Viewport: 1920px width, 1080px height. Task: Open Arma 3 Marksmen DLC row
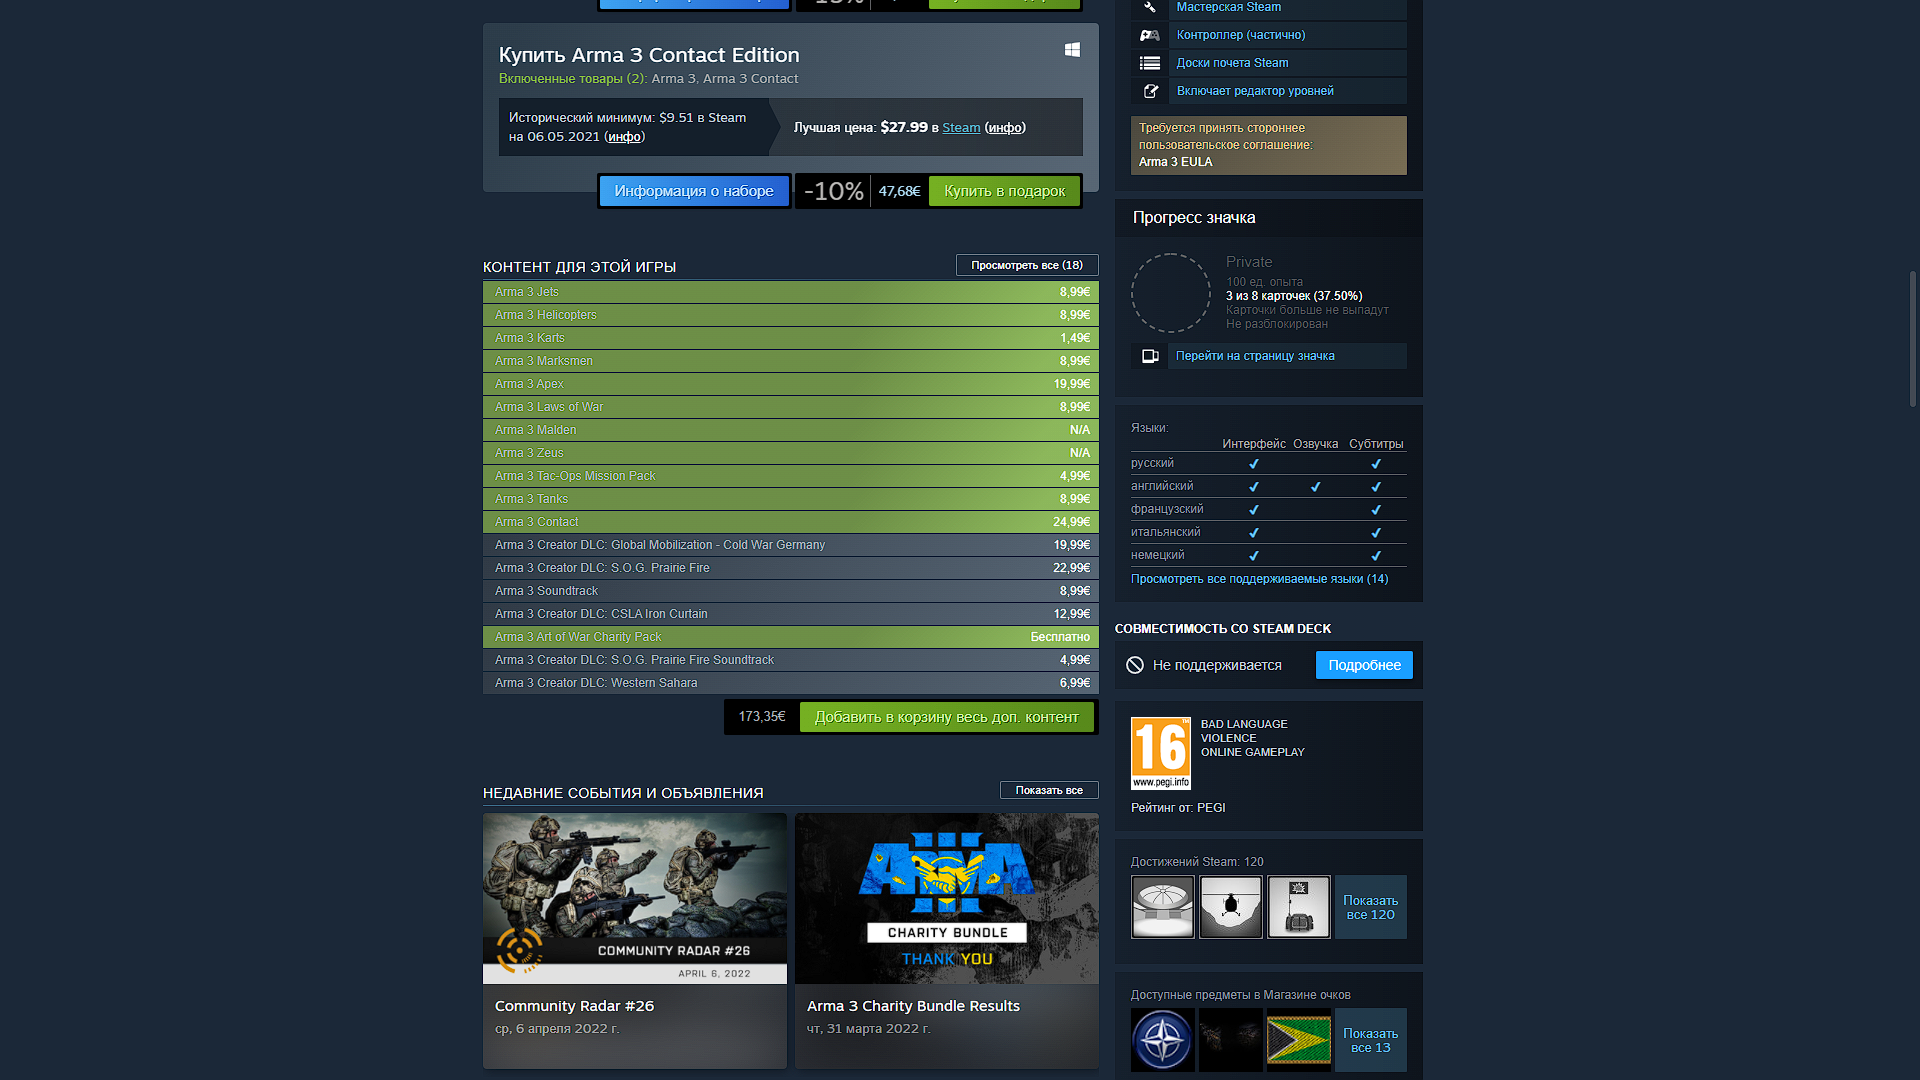pos(791,361)
